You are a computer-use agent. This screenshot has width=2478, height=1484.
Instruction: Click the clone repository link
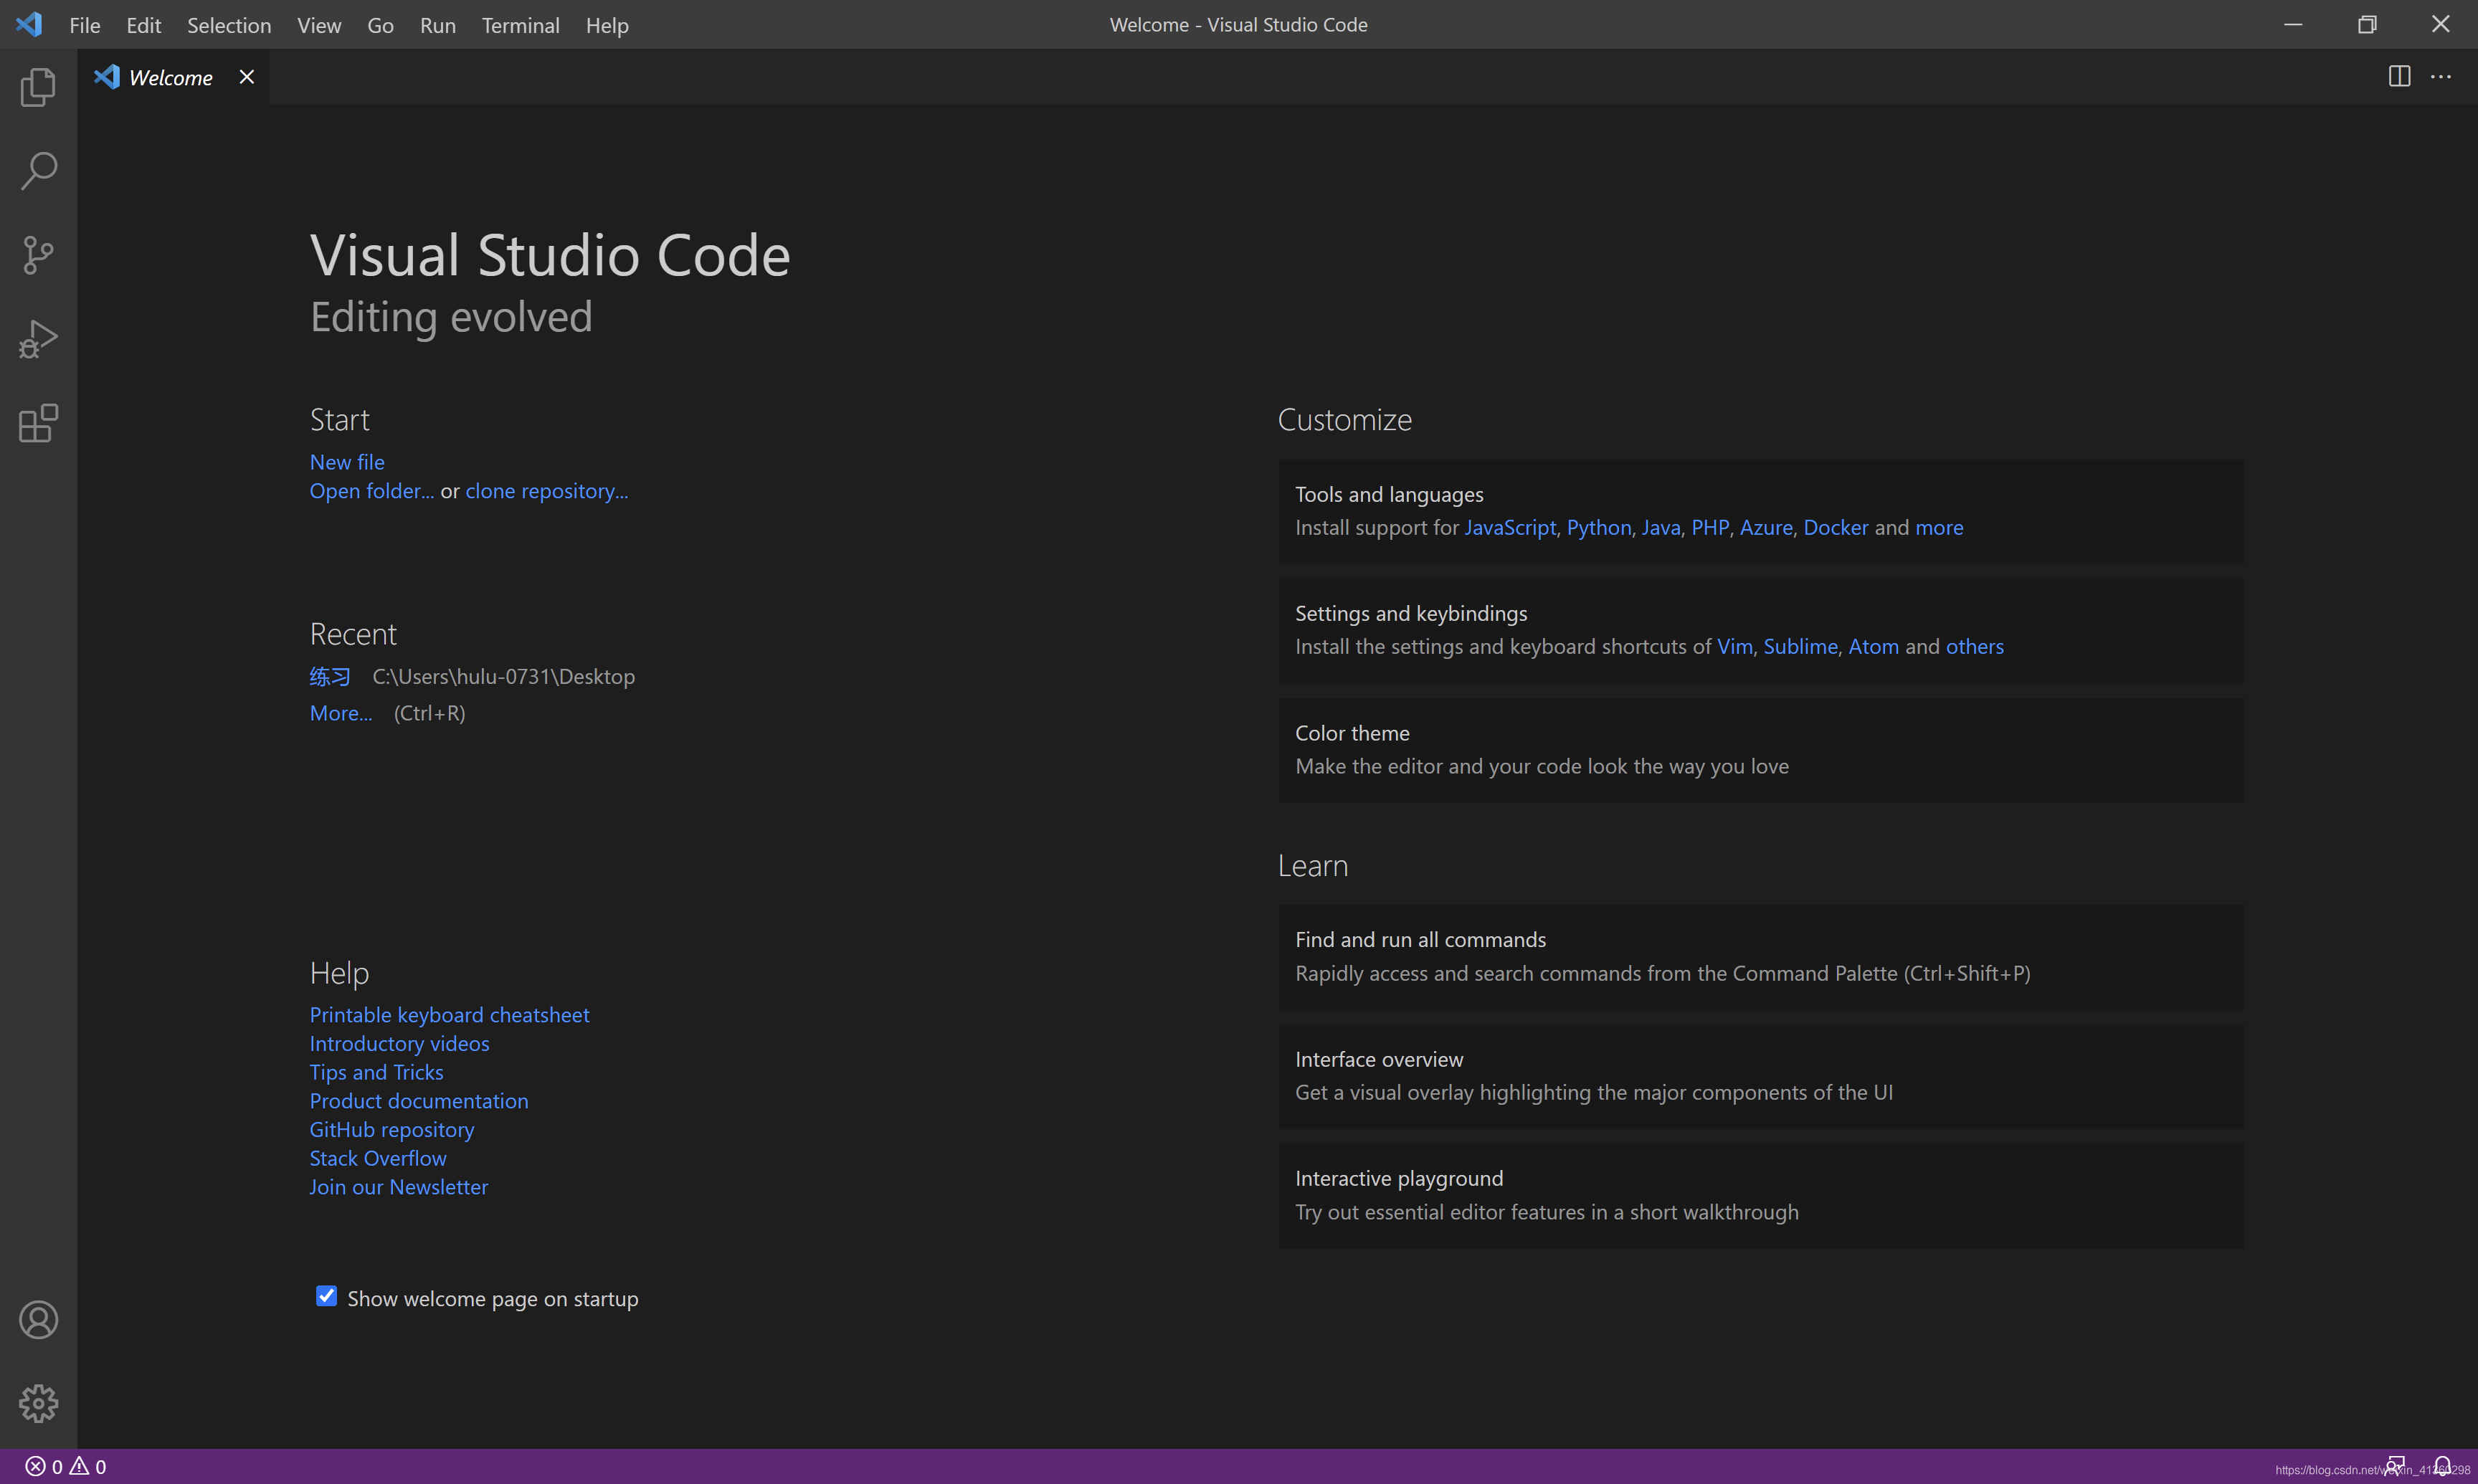(546, 491)
